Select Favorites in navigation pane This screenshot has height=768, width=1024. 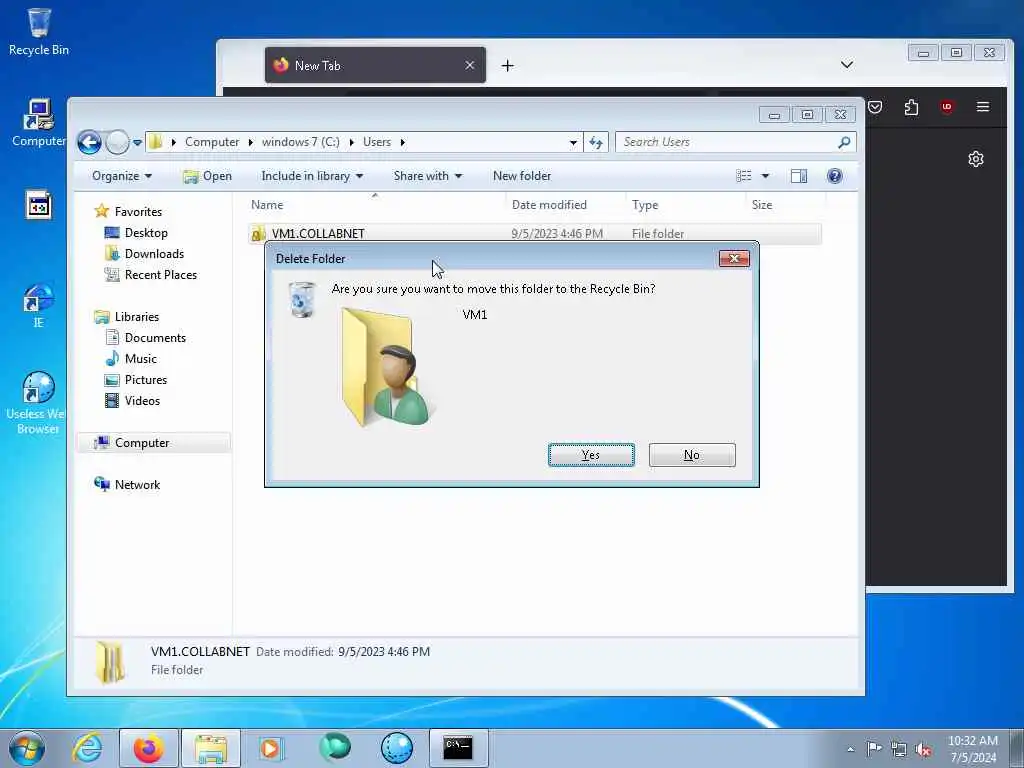click(129, 212)
